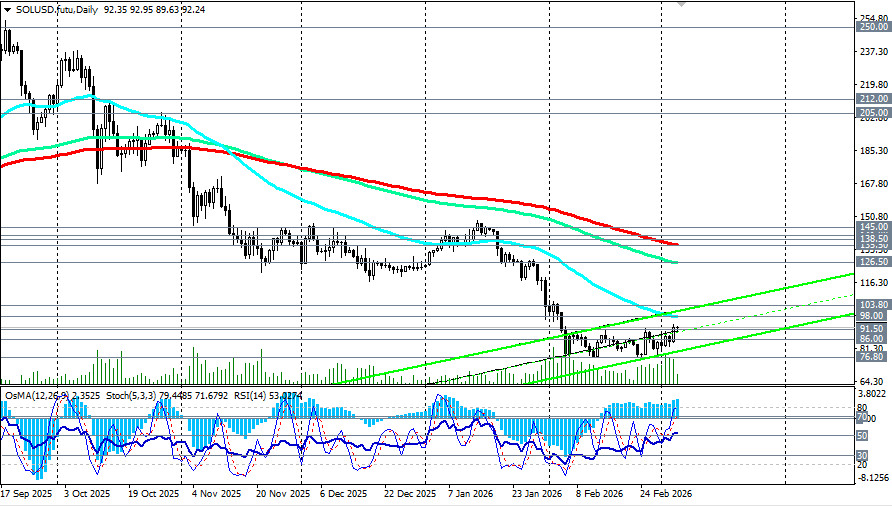The width and height of the screenshot is (892, 507).
Task: Click the 103.80 price level label
Action: coord(873,305)
